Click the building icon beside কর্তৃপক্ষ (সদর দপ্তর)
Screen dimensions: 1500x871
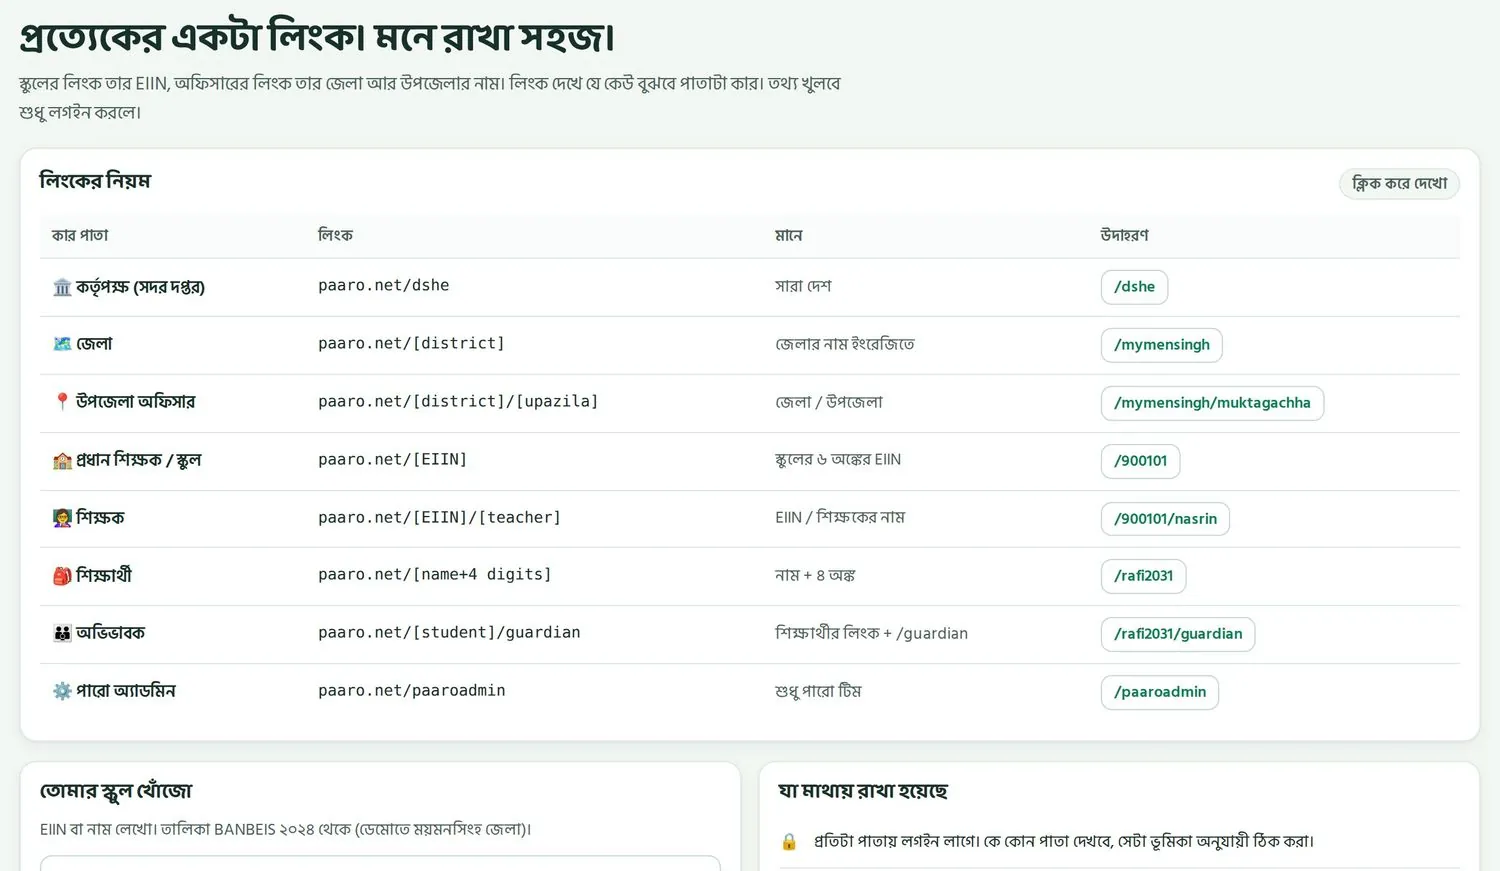pos(62,288)
